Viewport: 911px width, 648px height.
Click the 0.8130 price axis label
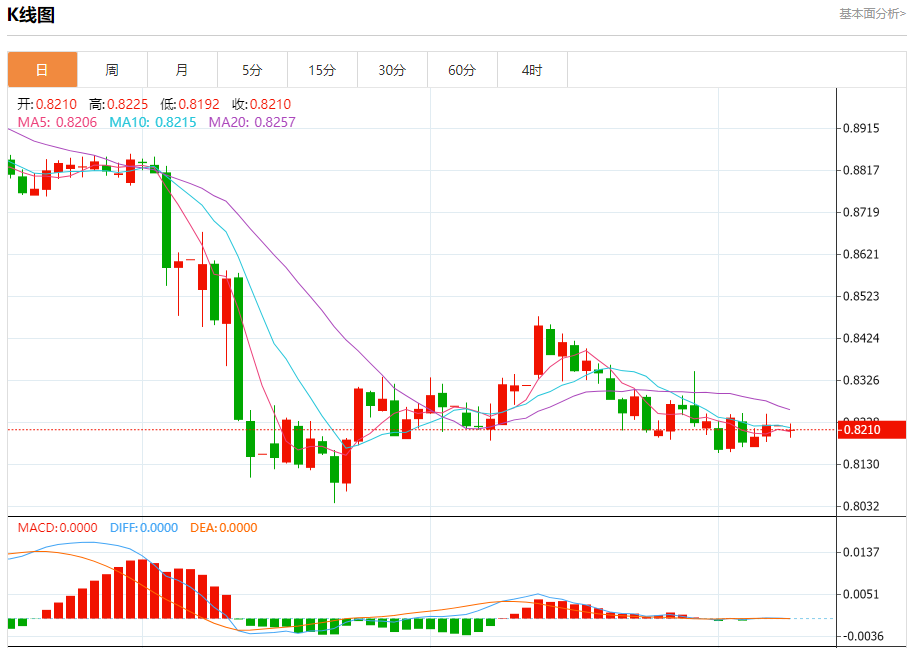tap(861, 464)
